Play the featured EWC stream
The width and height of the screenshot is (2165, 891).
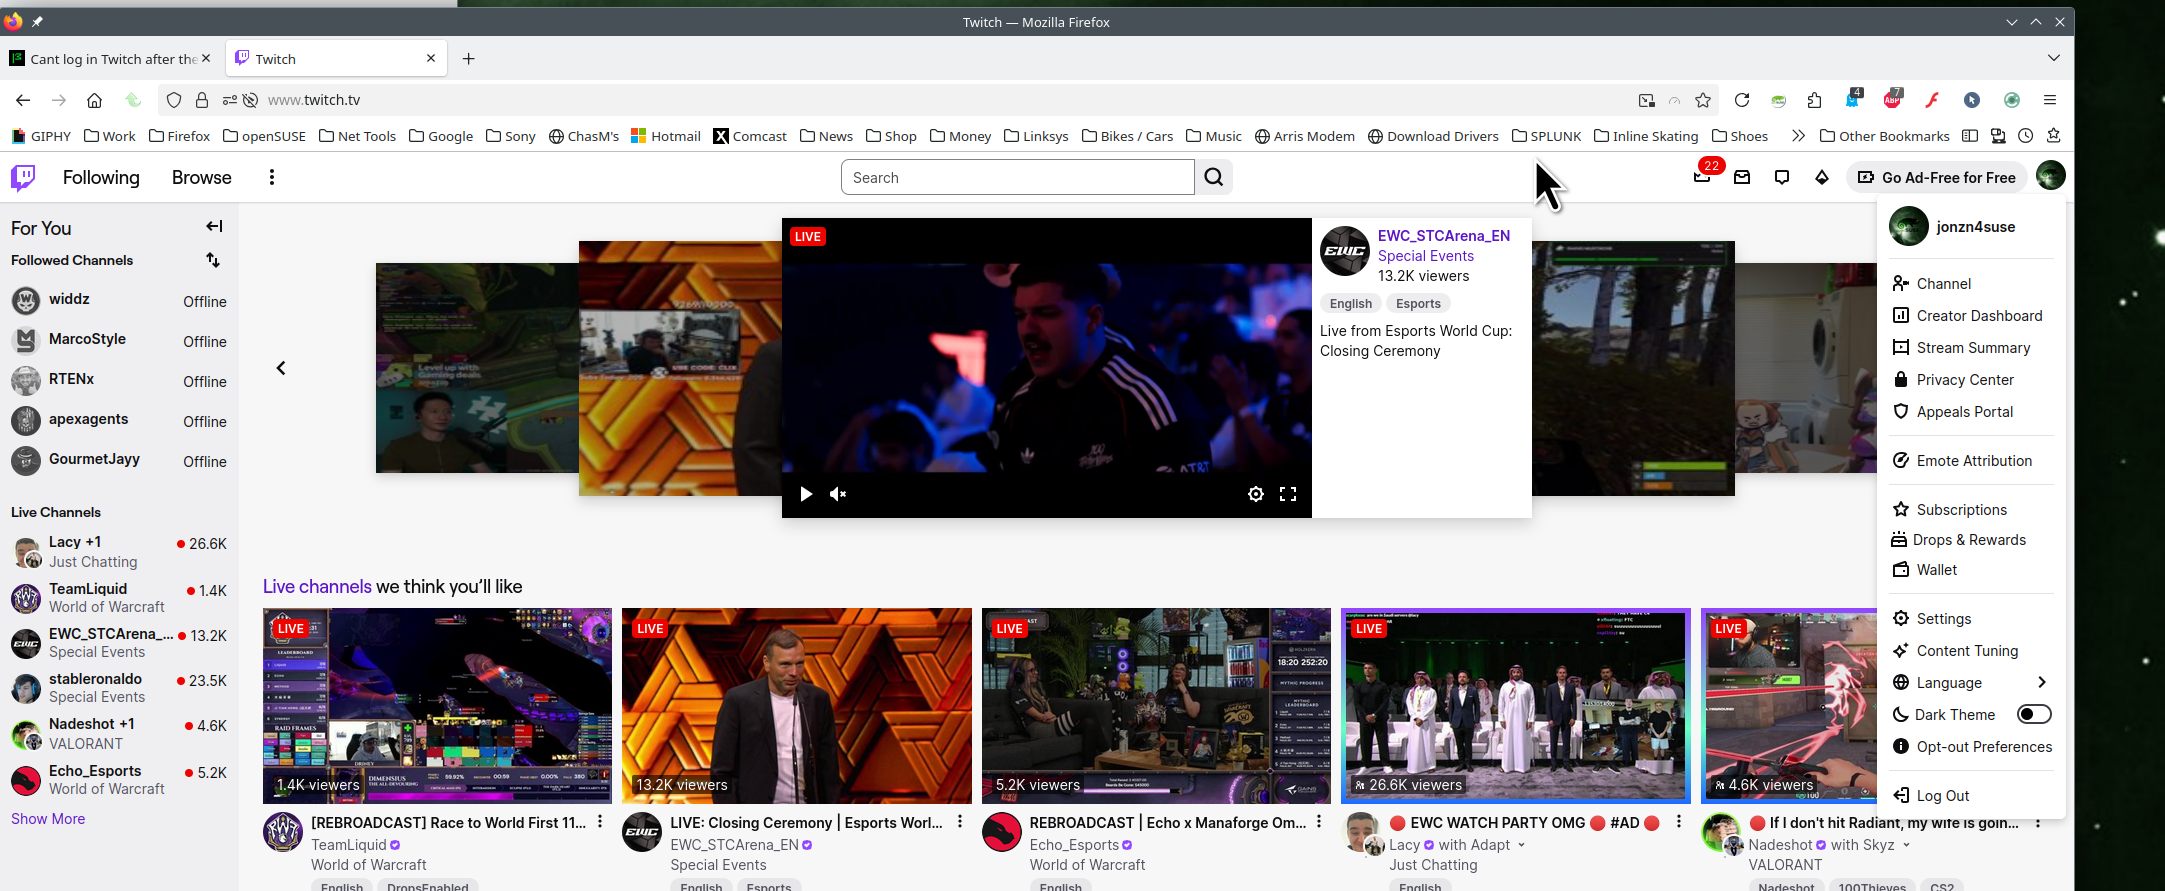806,494
